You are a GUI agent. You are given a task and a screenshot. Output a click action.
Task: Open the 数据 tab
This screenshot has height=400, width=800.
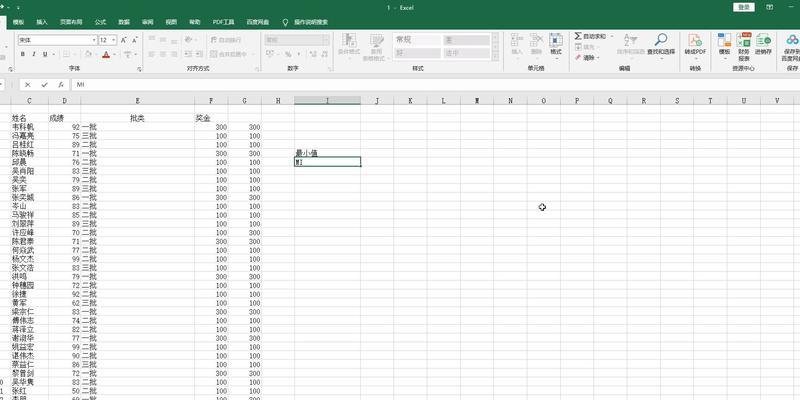click(124, 22)
